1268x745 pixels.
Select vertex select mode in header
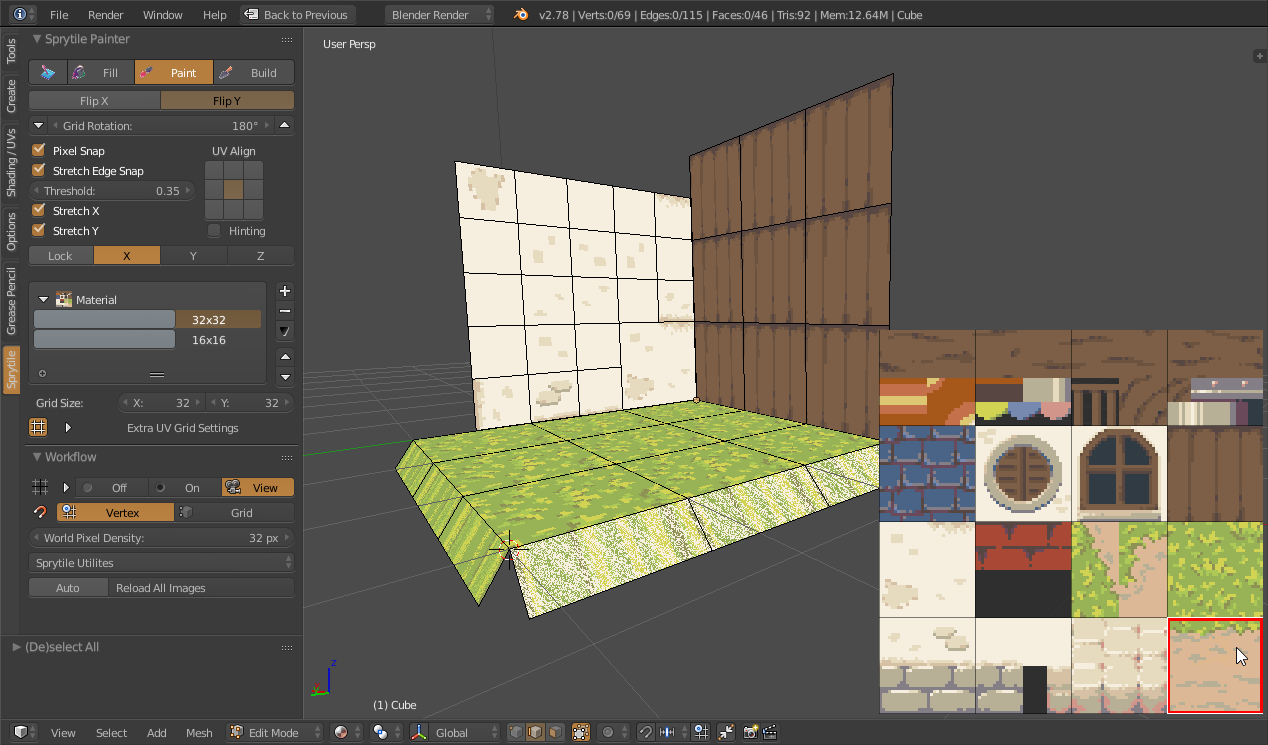[x=517, y=732]
